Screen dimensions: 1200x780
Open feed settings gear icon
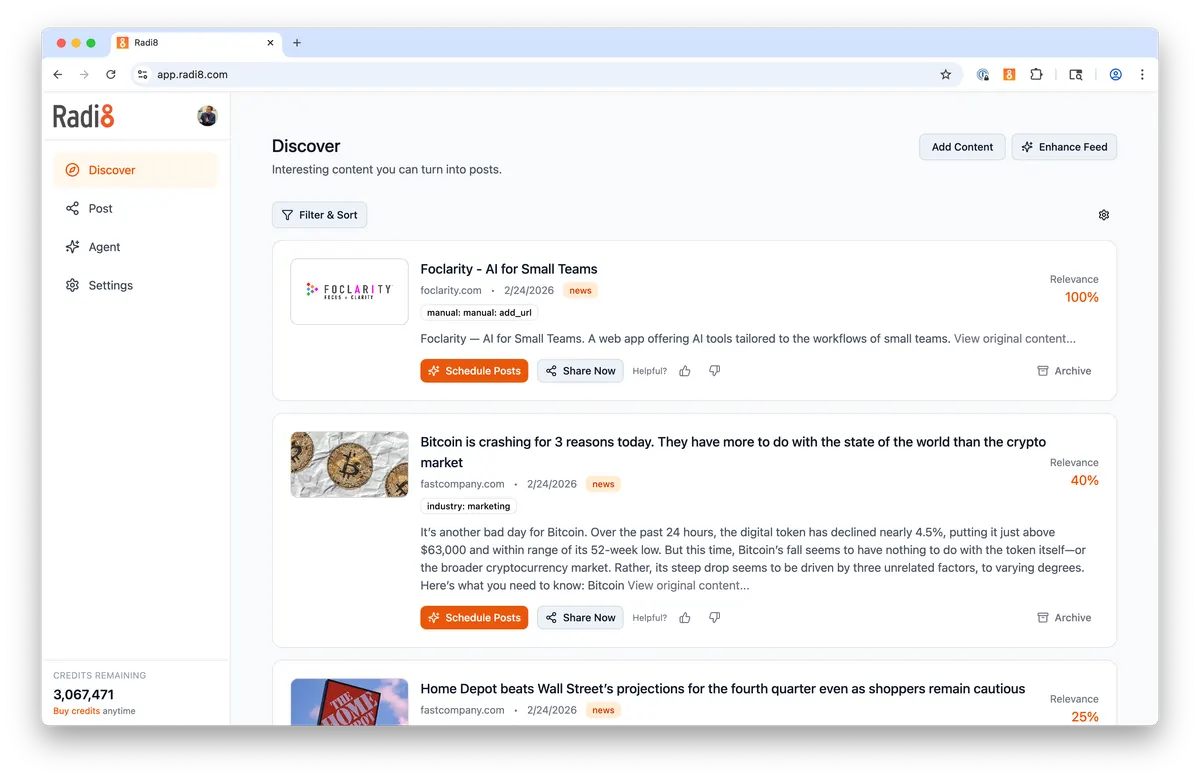point(1104,215)
